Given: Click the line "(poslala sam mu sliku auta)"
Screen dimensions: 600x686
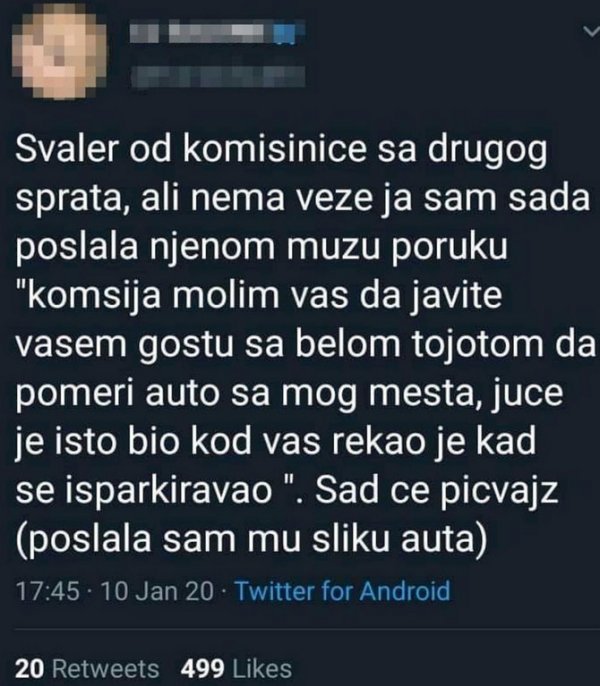Looking at the screenshot, I should click(252, 540).
